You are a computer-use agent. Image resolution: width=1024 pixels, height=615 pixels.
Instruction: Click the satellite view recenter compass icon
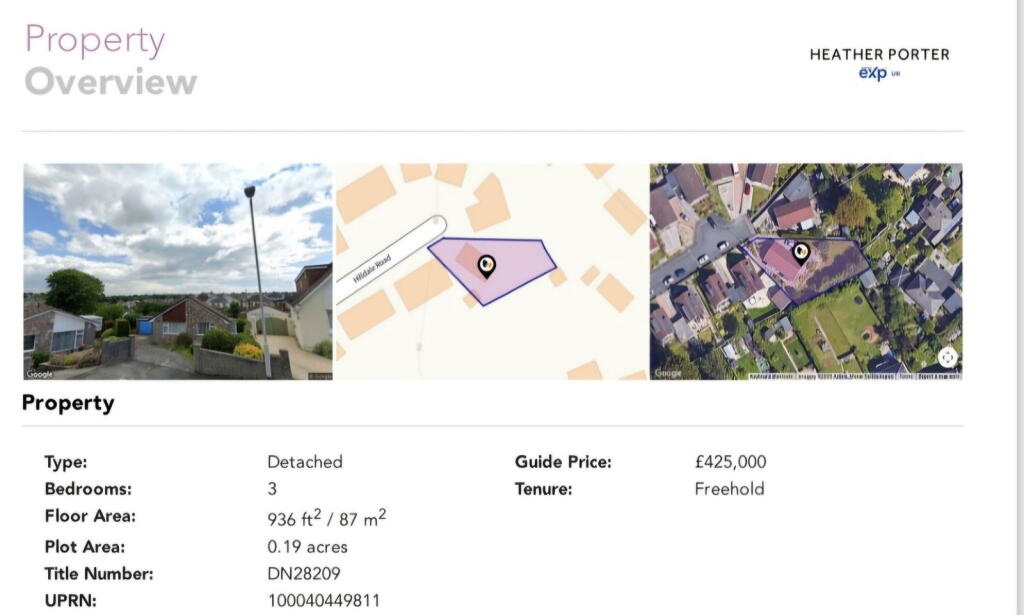pyautogui.click(x=947, y=357)
